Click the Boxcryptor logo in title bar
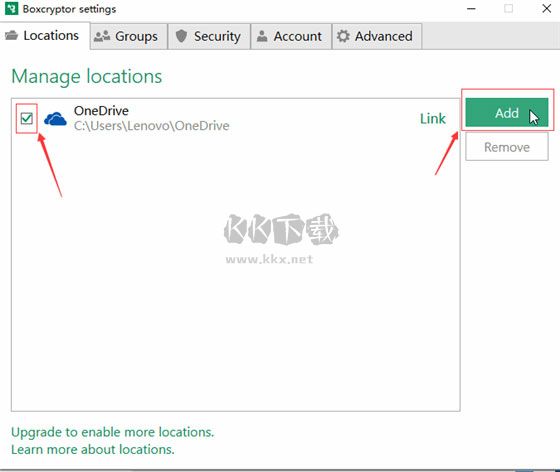Viewport: 560px width, 472px height. pyautogui.click(x=11, y=9)
